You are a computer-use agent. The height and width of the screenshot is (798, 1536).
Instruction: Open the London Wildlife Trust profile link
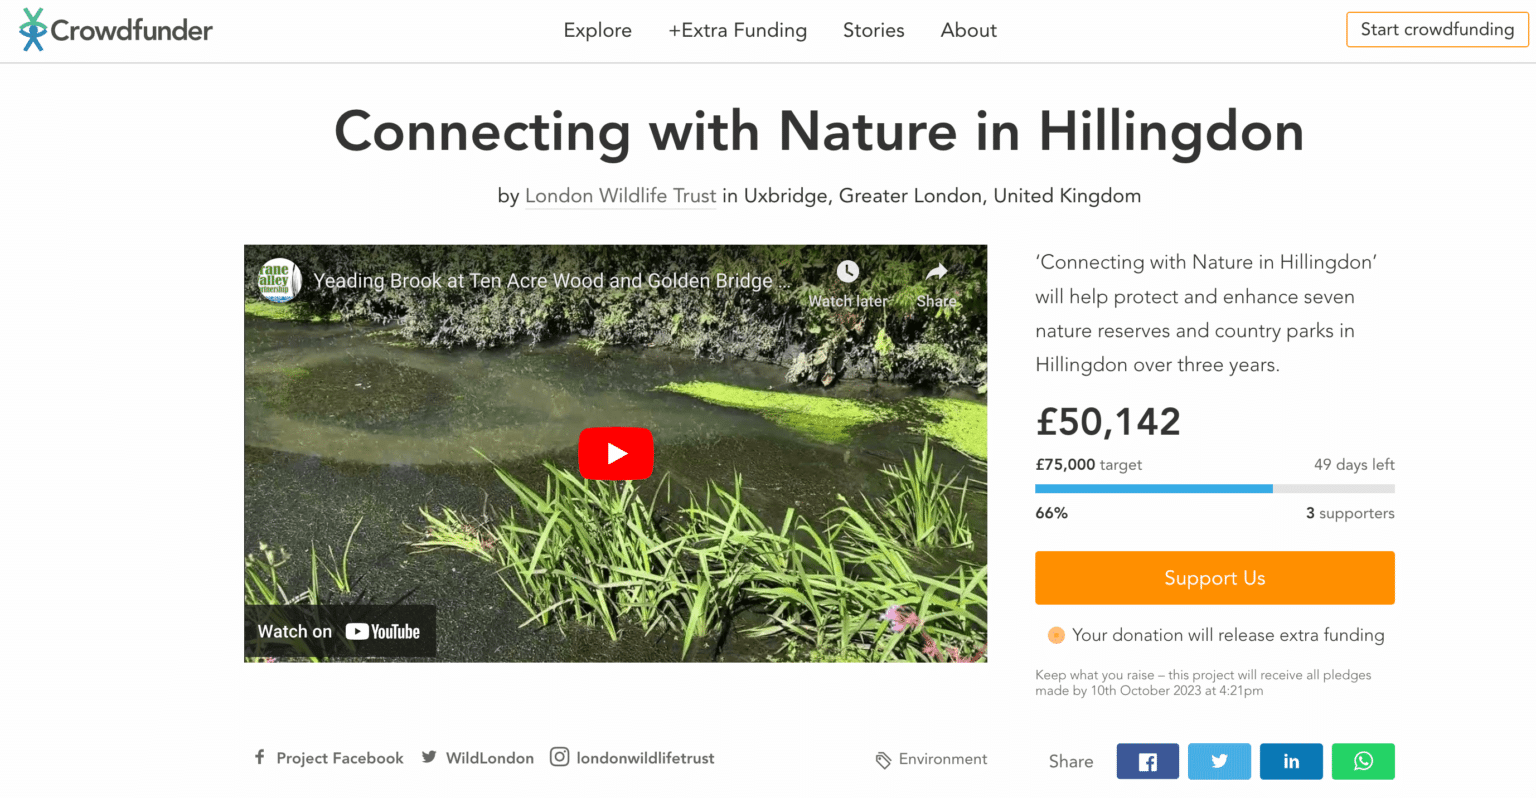pyautogui.click(x=620, y=195)
